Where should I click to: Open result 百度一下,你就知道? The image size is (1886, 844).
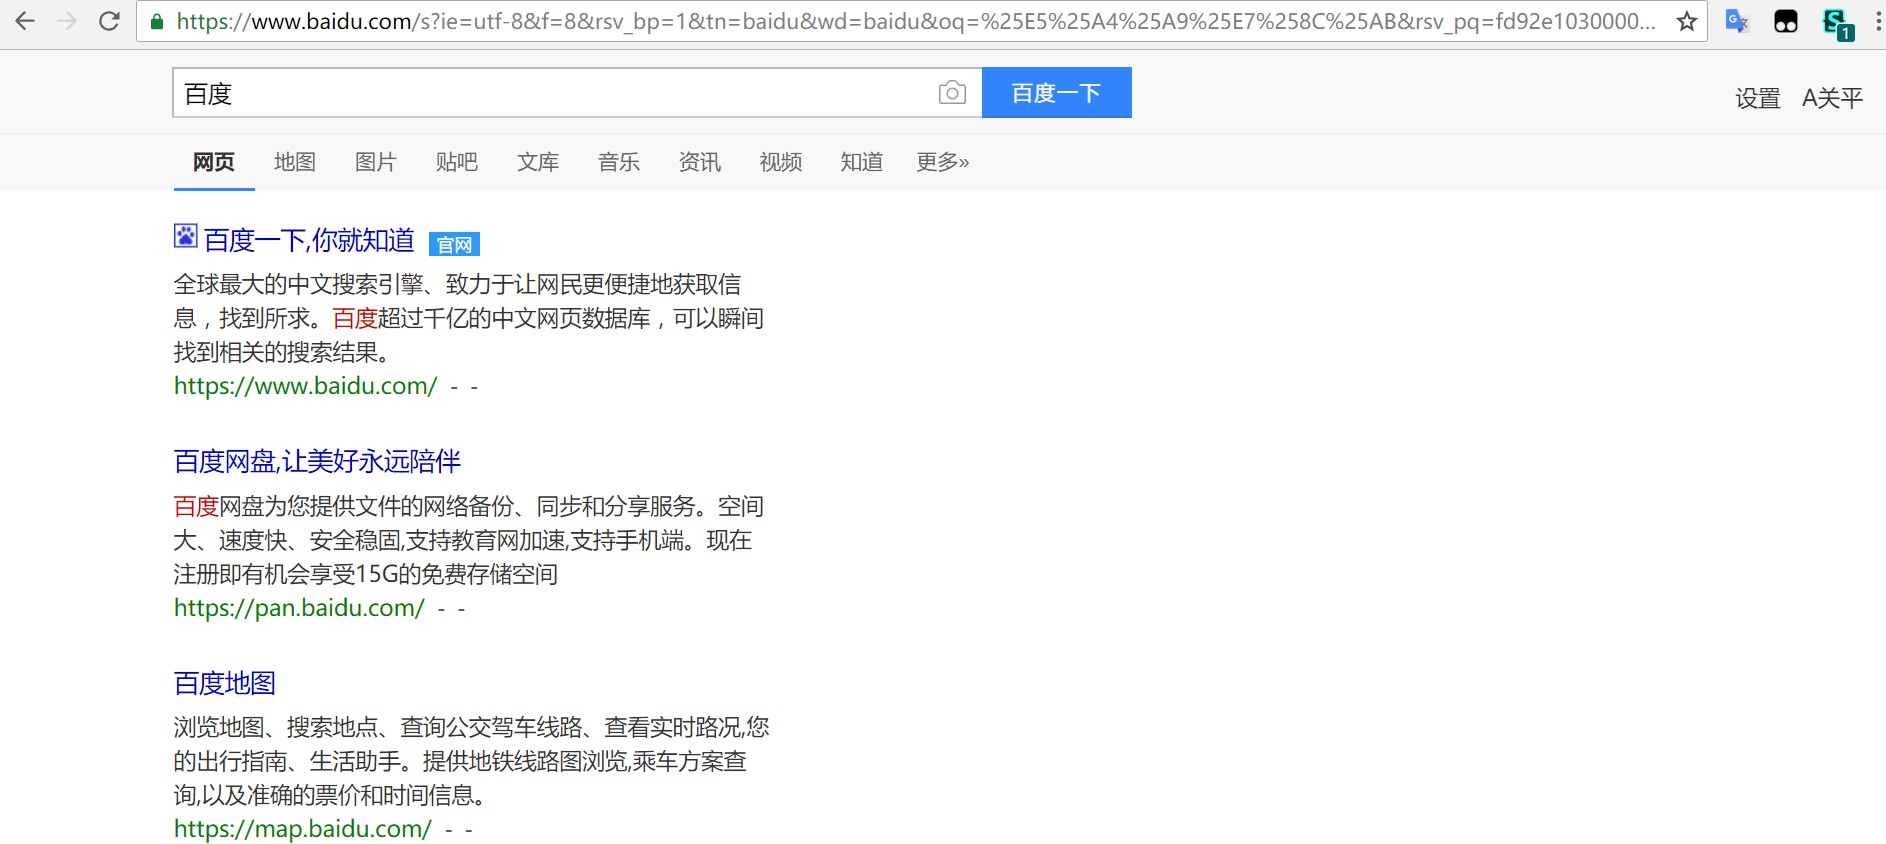coord(309,240)
